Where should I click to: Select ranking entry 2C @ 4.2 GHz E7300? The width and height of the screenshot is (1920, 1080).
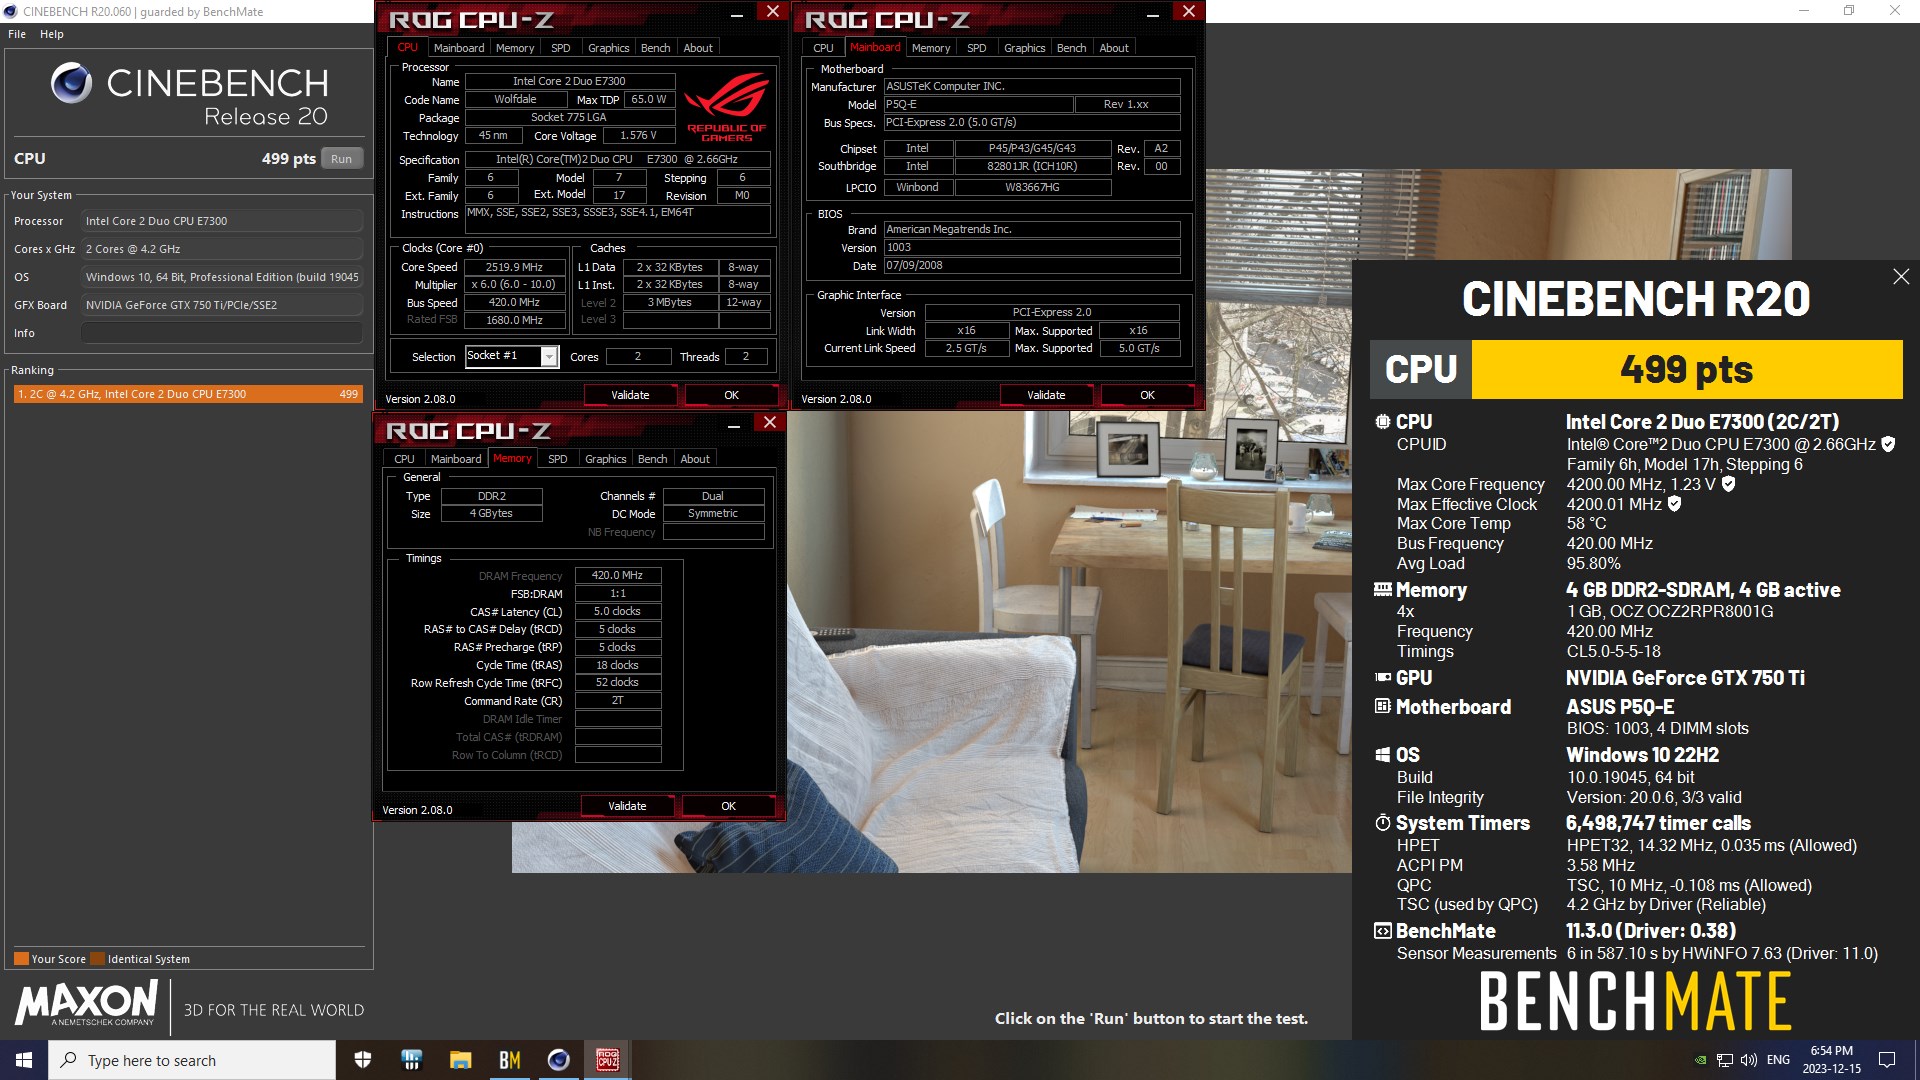pyautogui.click(x=188, y=394)
